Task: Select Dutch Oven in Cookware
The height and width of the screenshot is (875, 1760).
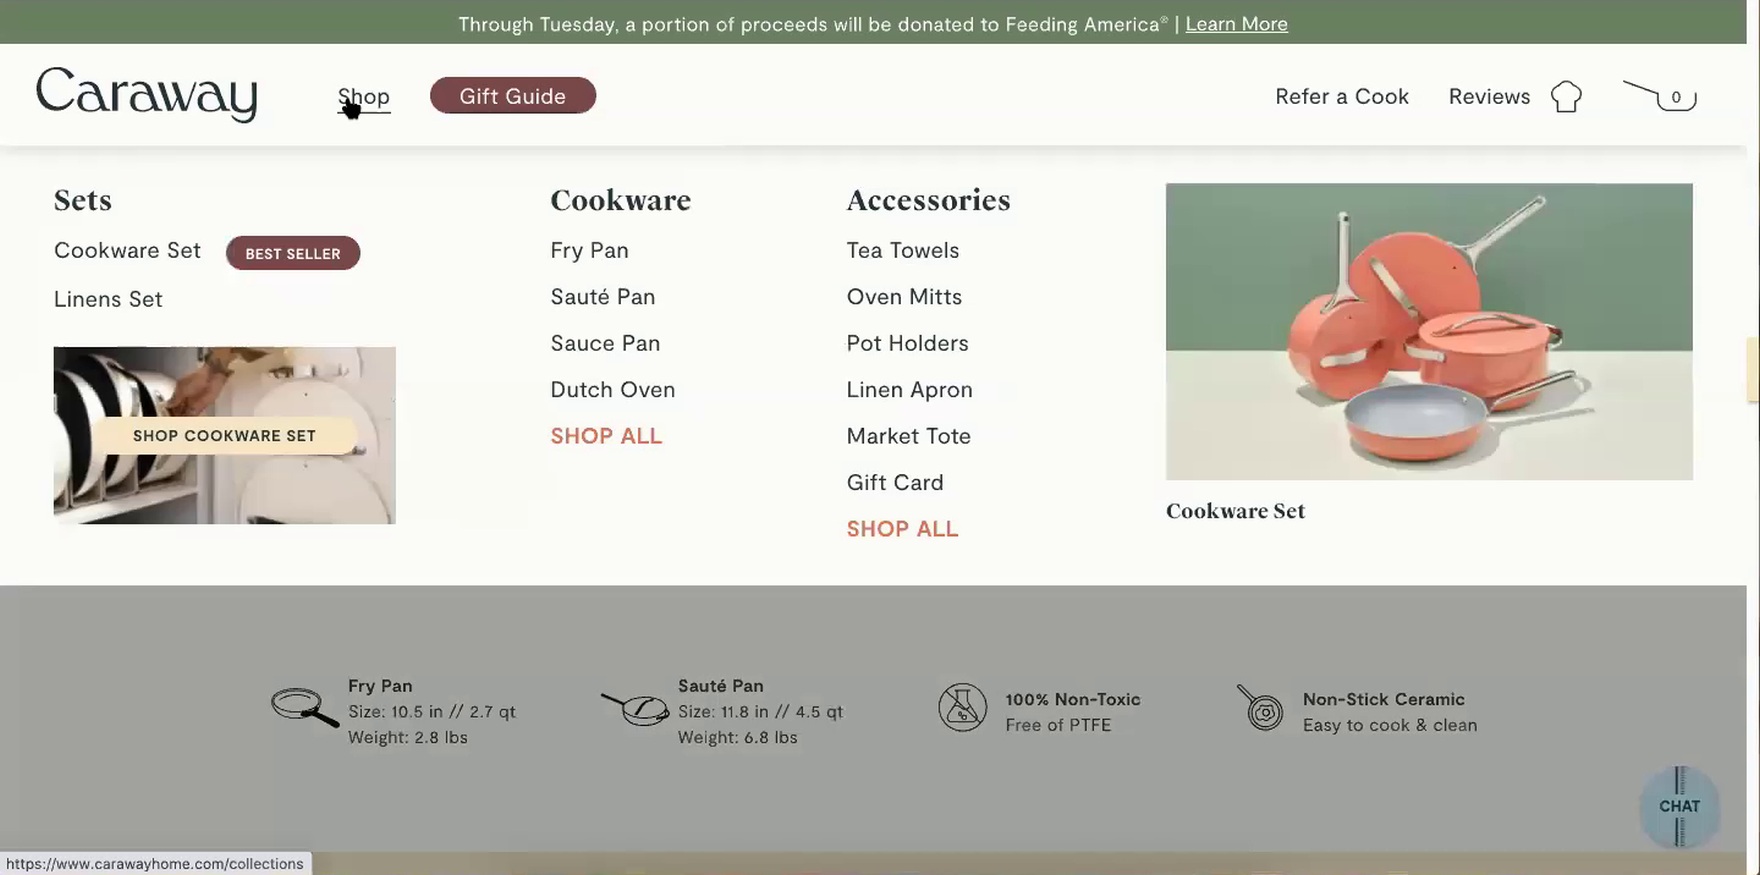Action: point(612,390)
